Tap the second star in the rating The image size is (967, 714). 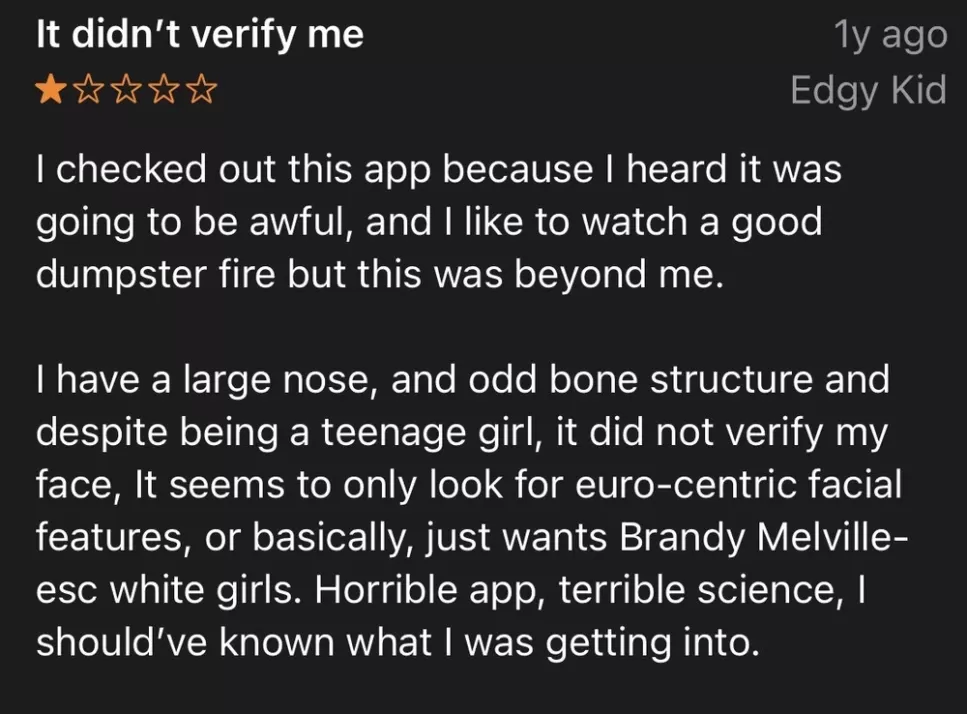(x=87, y=93)
